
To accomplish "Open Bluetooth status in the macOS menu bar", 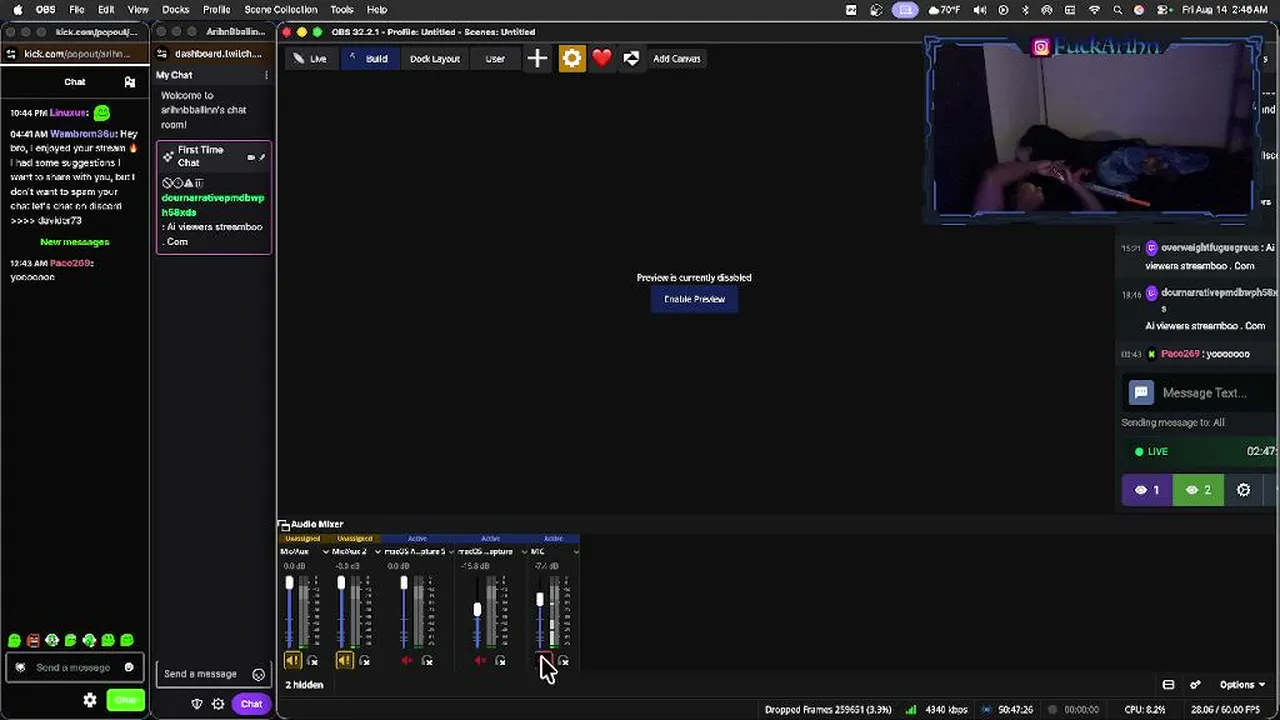I will click(x=1025, y=10).
